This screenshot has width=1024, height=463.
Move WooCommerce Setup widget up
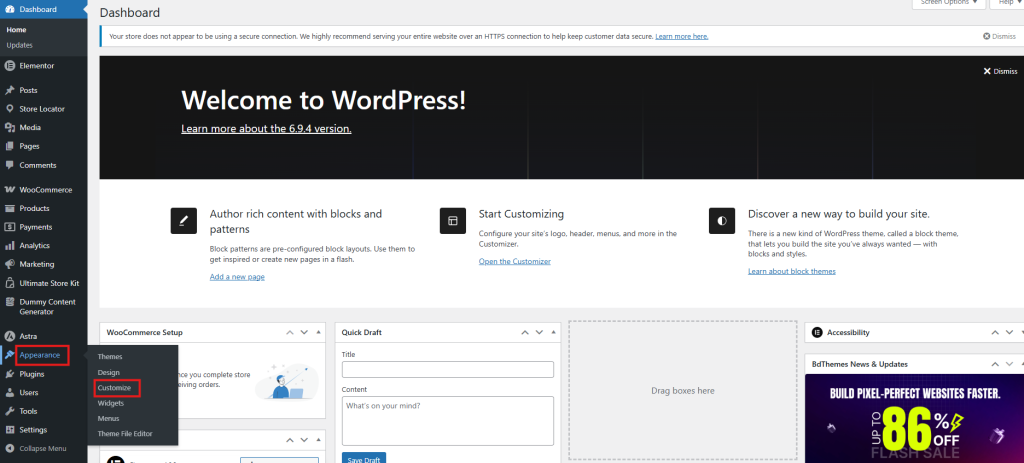(x=290, y=332)
